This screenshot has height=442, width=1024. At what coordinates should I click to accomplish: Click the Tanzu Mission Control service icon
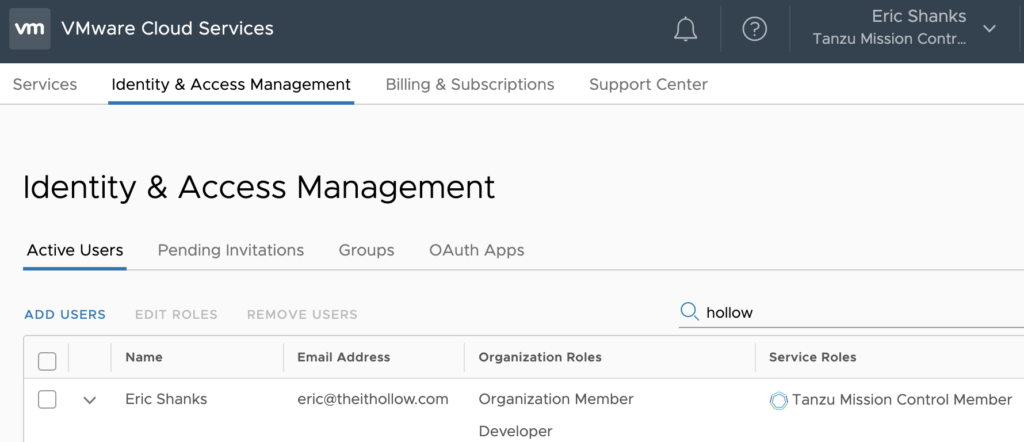[x=778, y=400]
